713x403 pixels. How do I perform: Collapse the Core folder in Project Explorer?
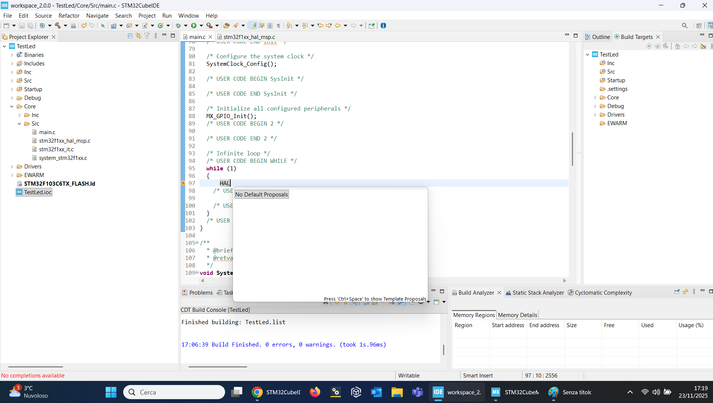coord(12,106)
